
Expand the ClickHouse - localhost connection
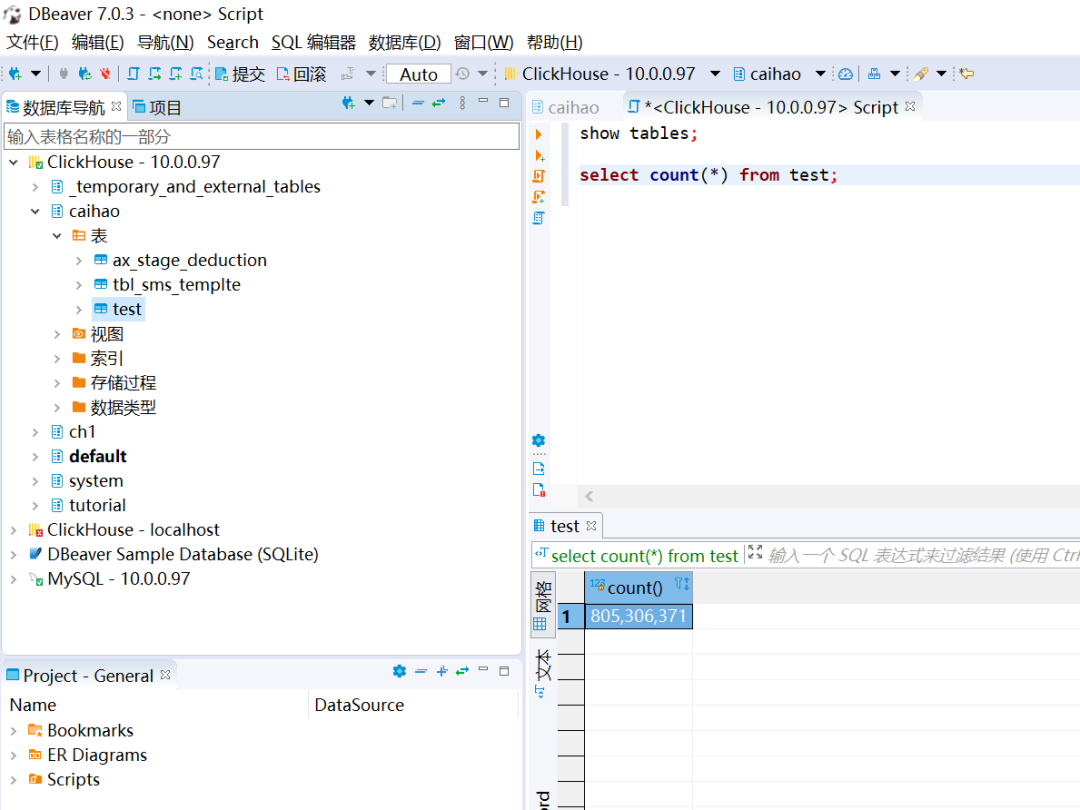[x=14, y=530]
